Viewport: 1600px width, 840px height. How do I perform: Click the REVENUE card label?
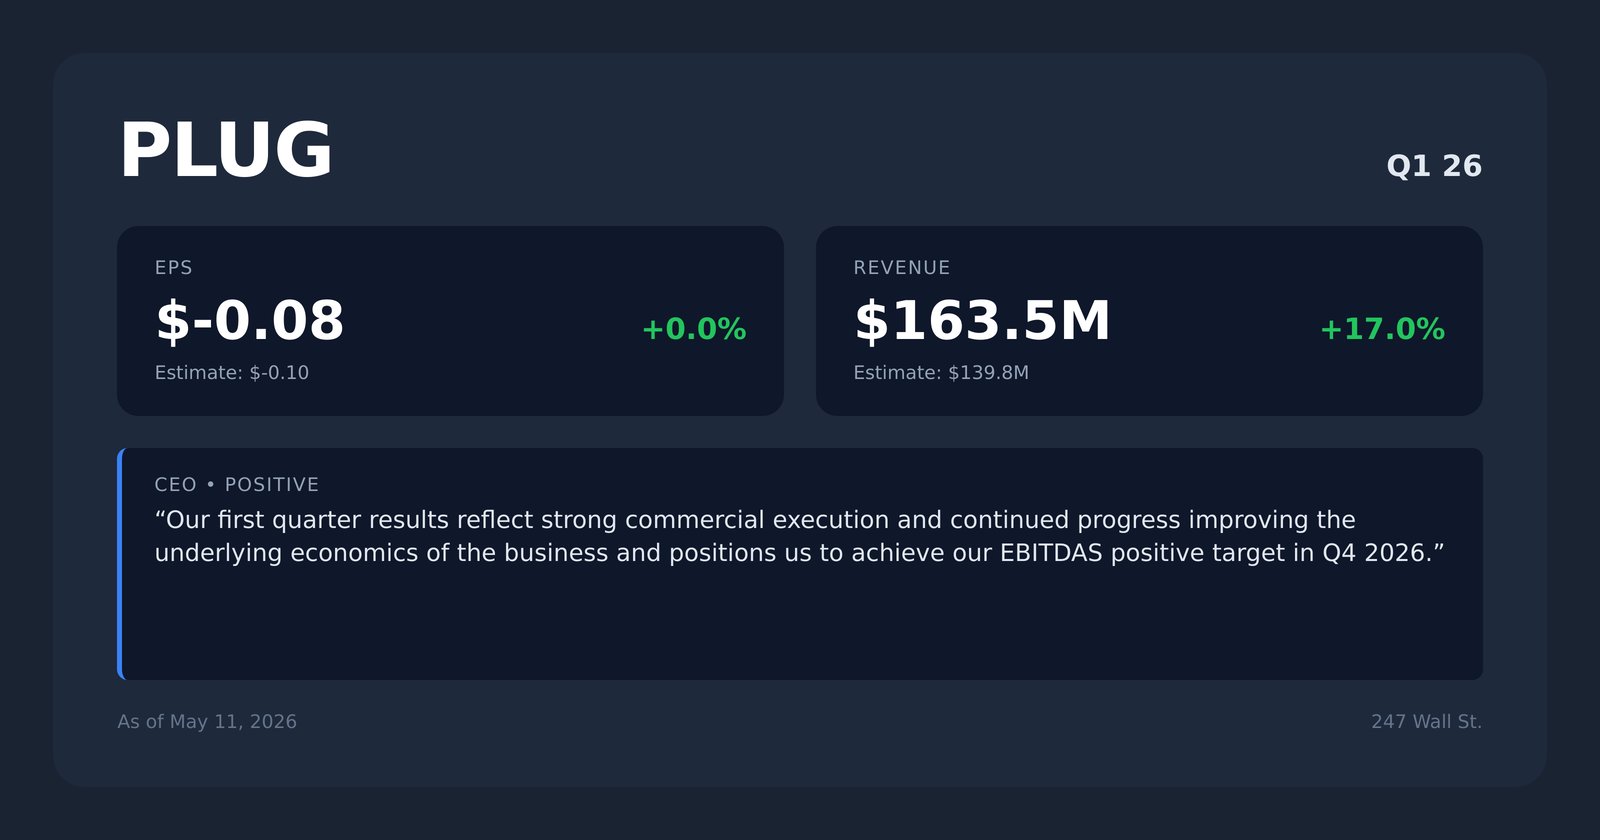pyautogui.click(x=902, y=268)
